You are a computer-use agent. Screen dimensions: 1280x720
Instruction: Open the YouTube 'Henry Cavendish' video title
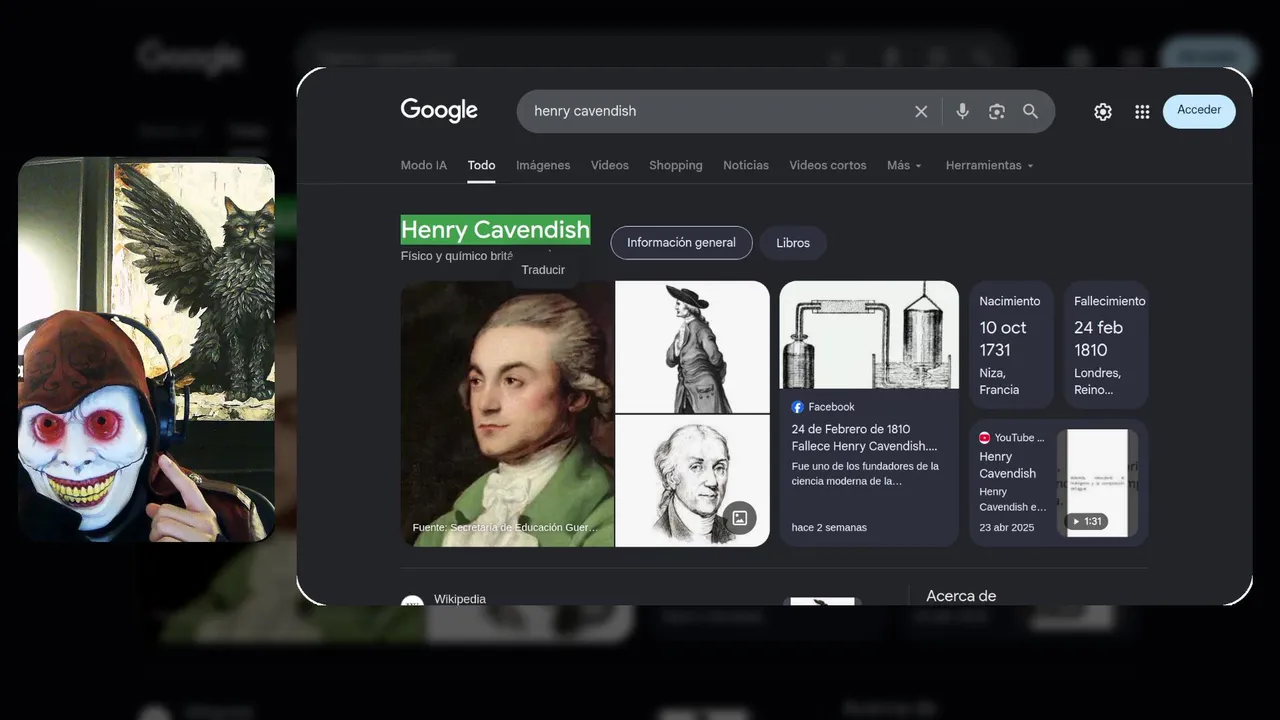click(x=1008, y=465)
